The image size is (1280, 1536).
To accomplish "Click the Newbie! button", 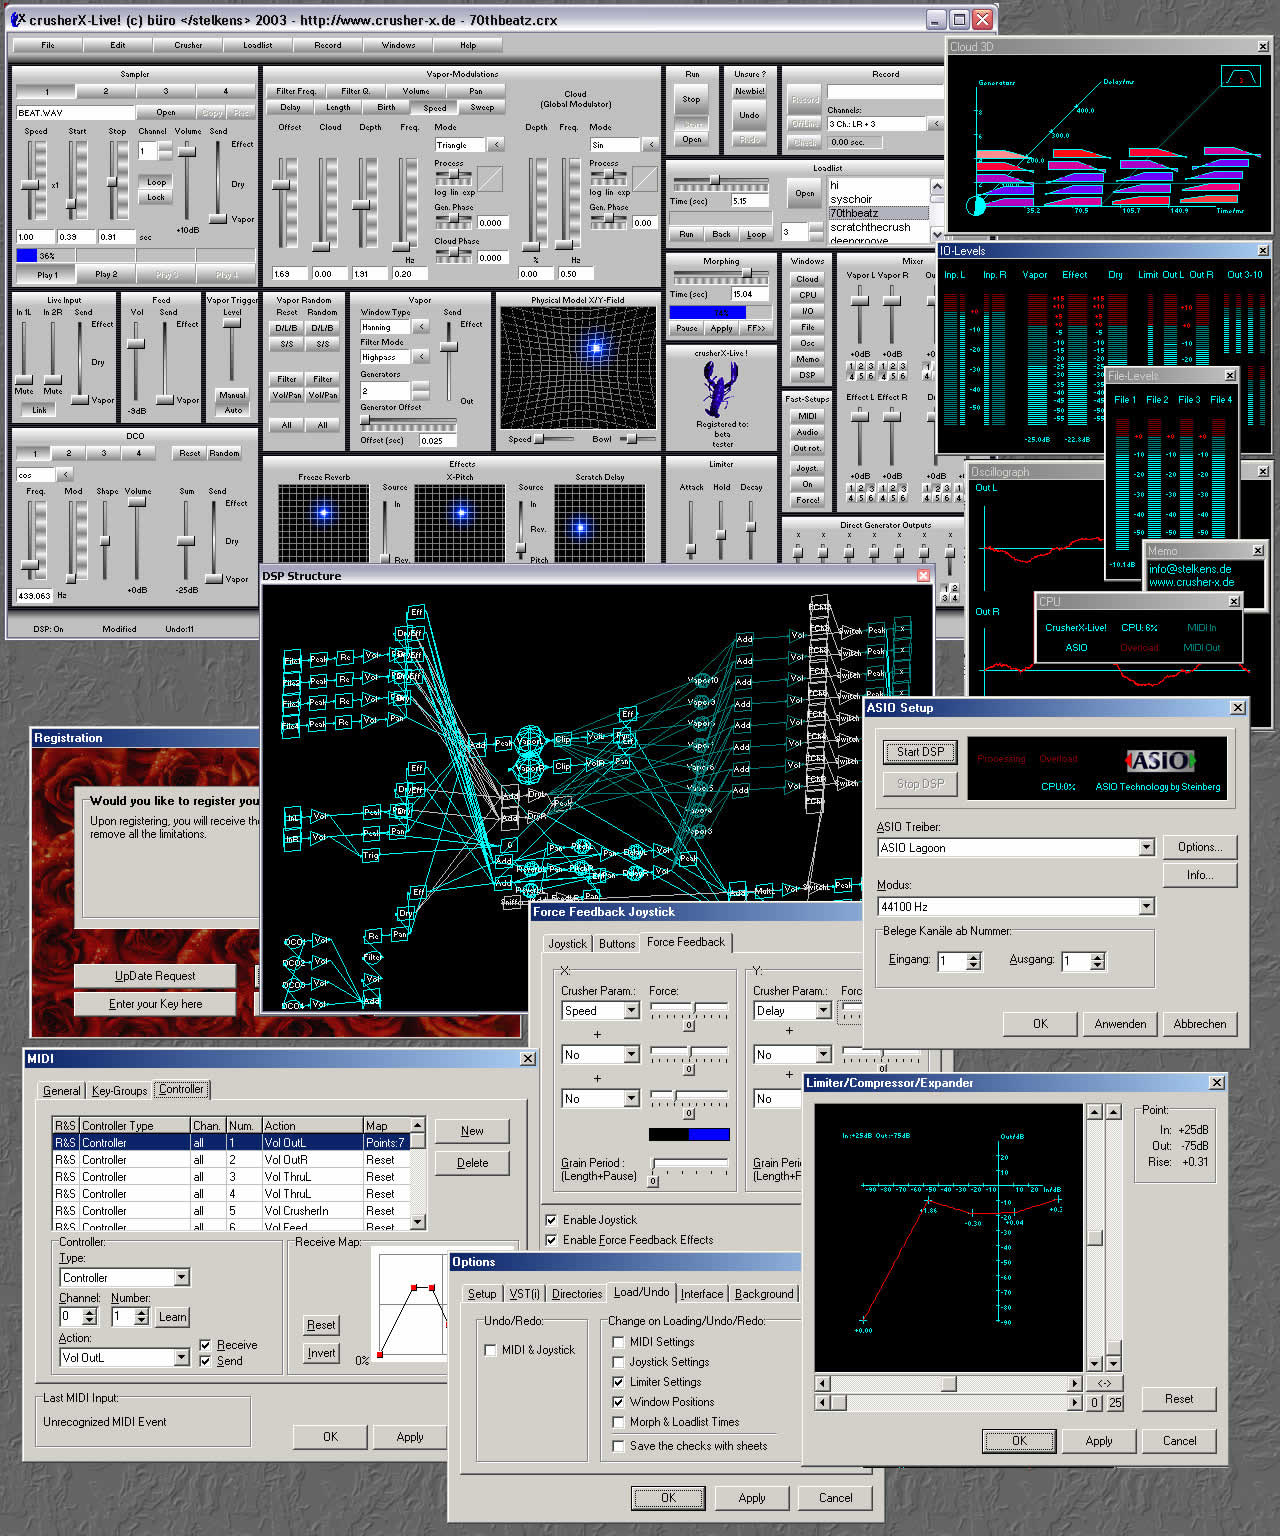I will pyautogui.click(x=749, y=92).
